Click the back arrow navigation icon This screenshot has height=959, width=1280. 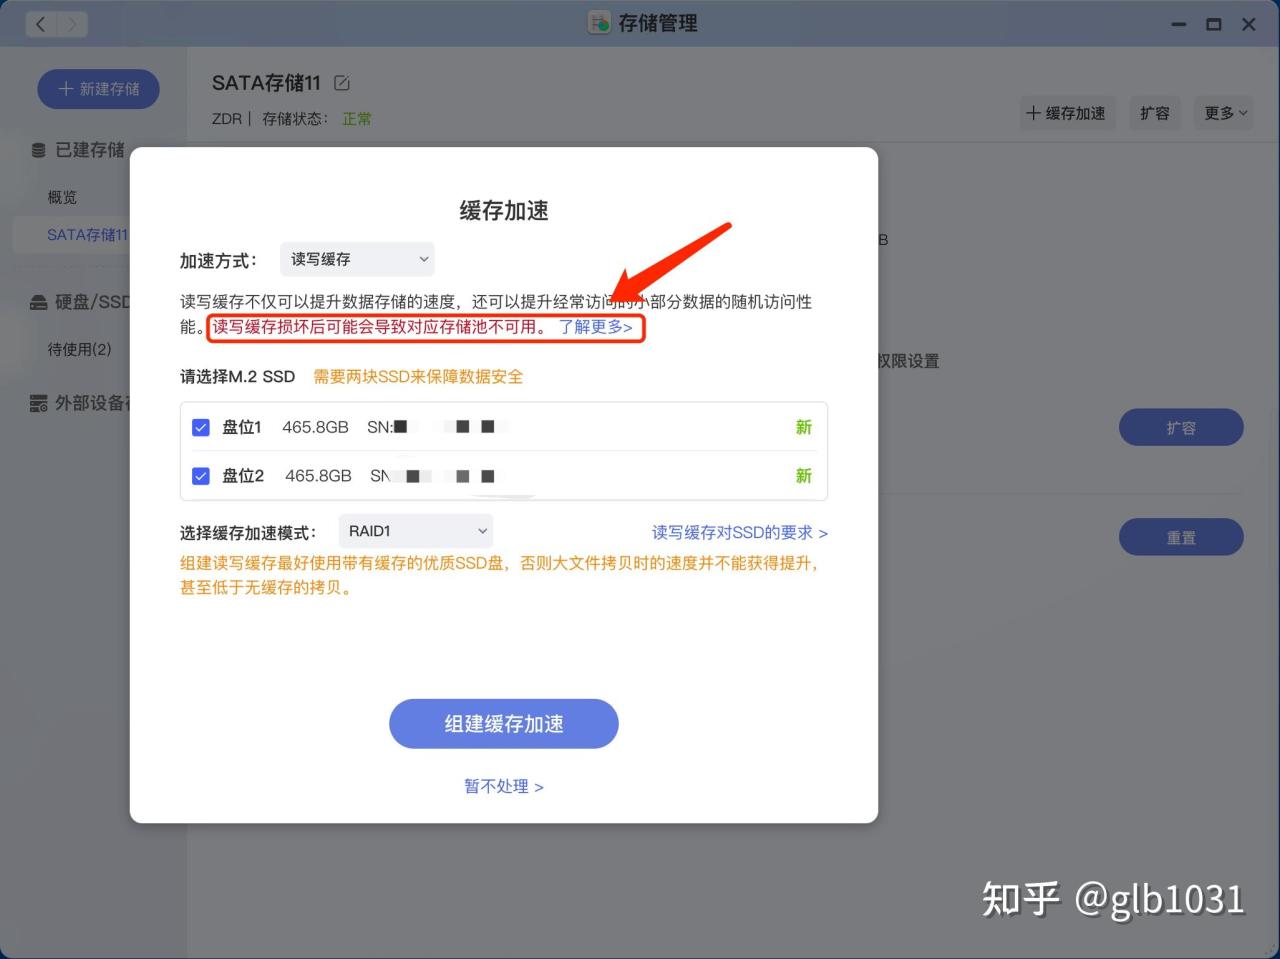click(x=39, y=23)
